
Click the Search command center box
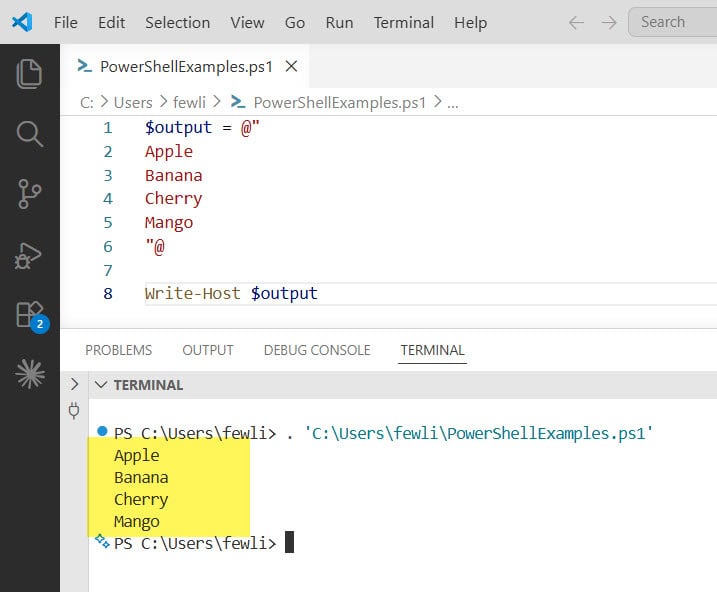pyautogui.click(x=672, y=22)
